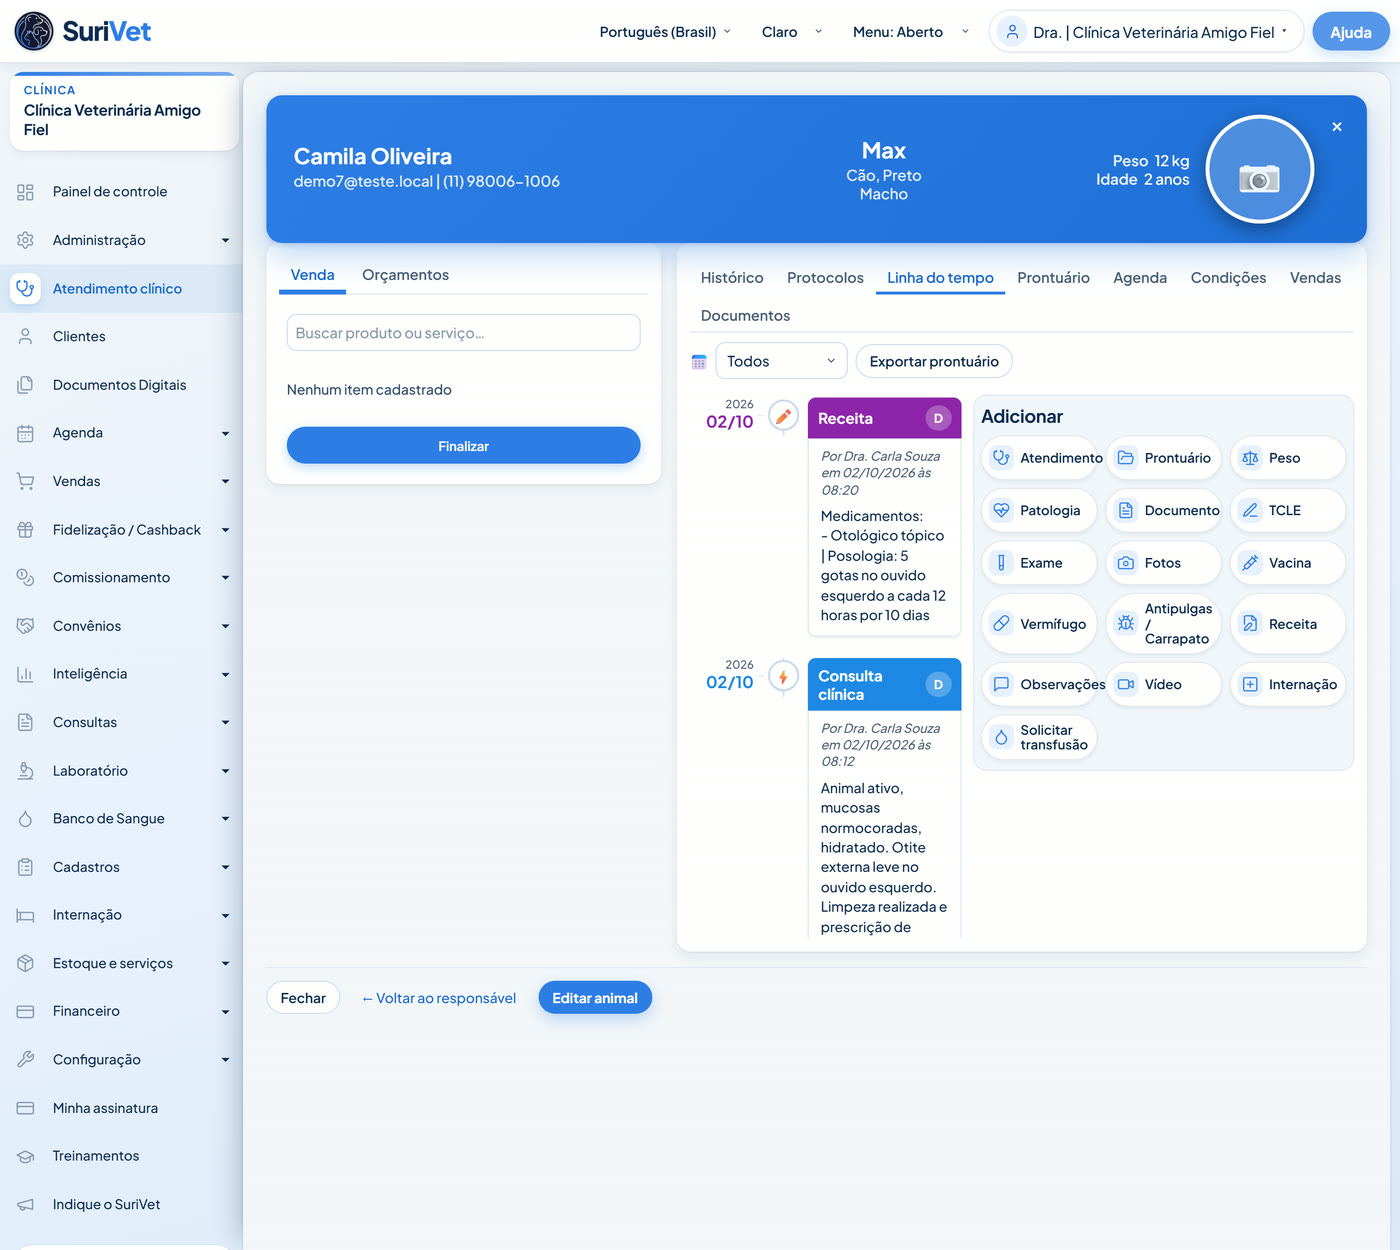The height and width of the screenshot is (1250, 1400).
Task: Click the Fechar button
Action: point(303,998)
